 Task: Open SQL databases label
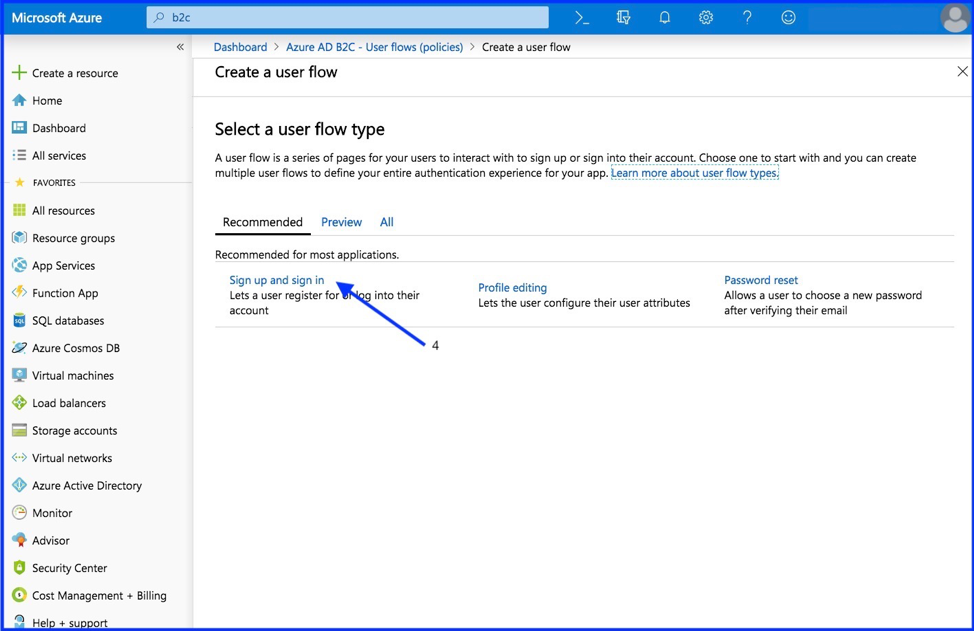coord(68,320)
